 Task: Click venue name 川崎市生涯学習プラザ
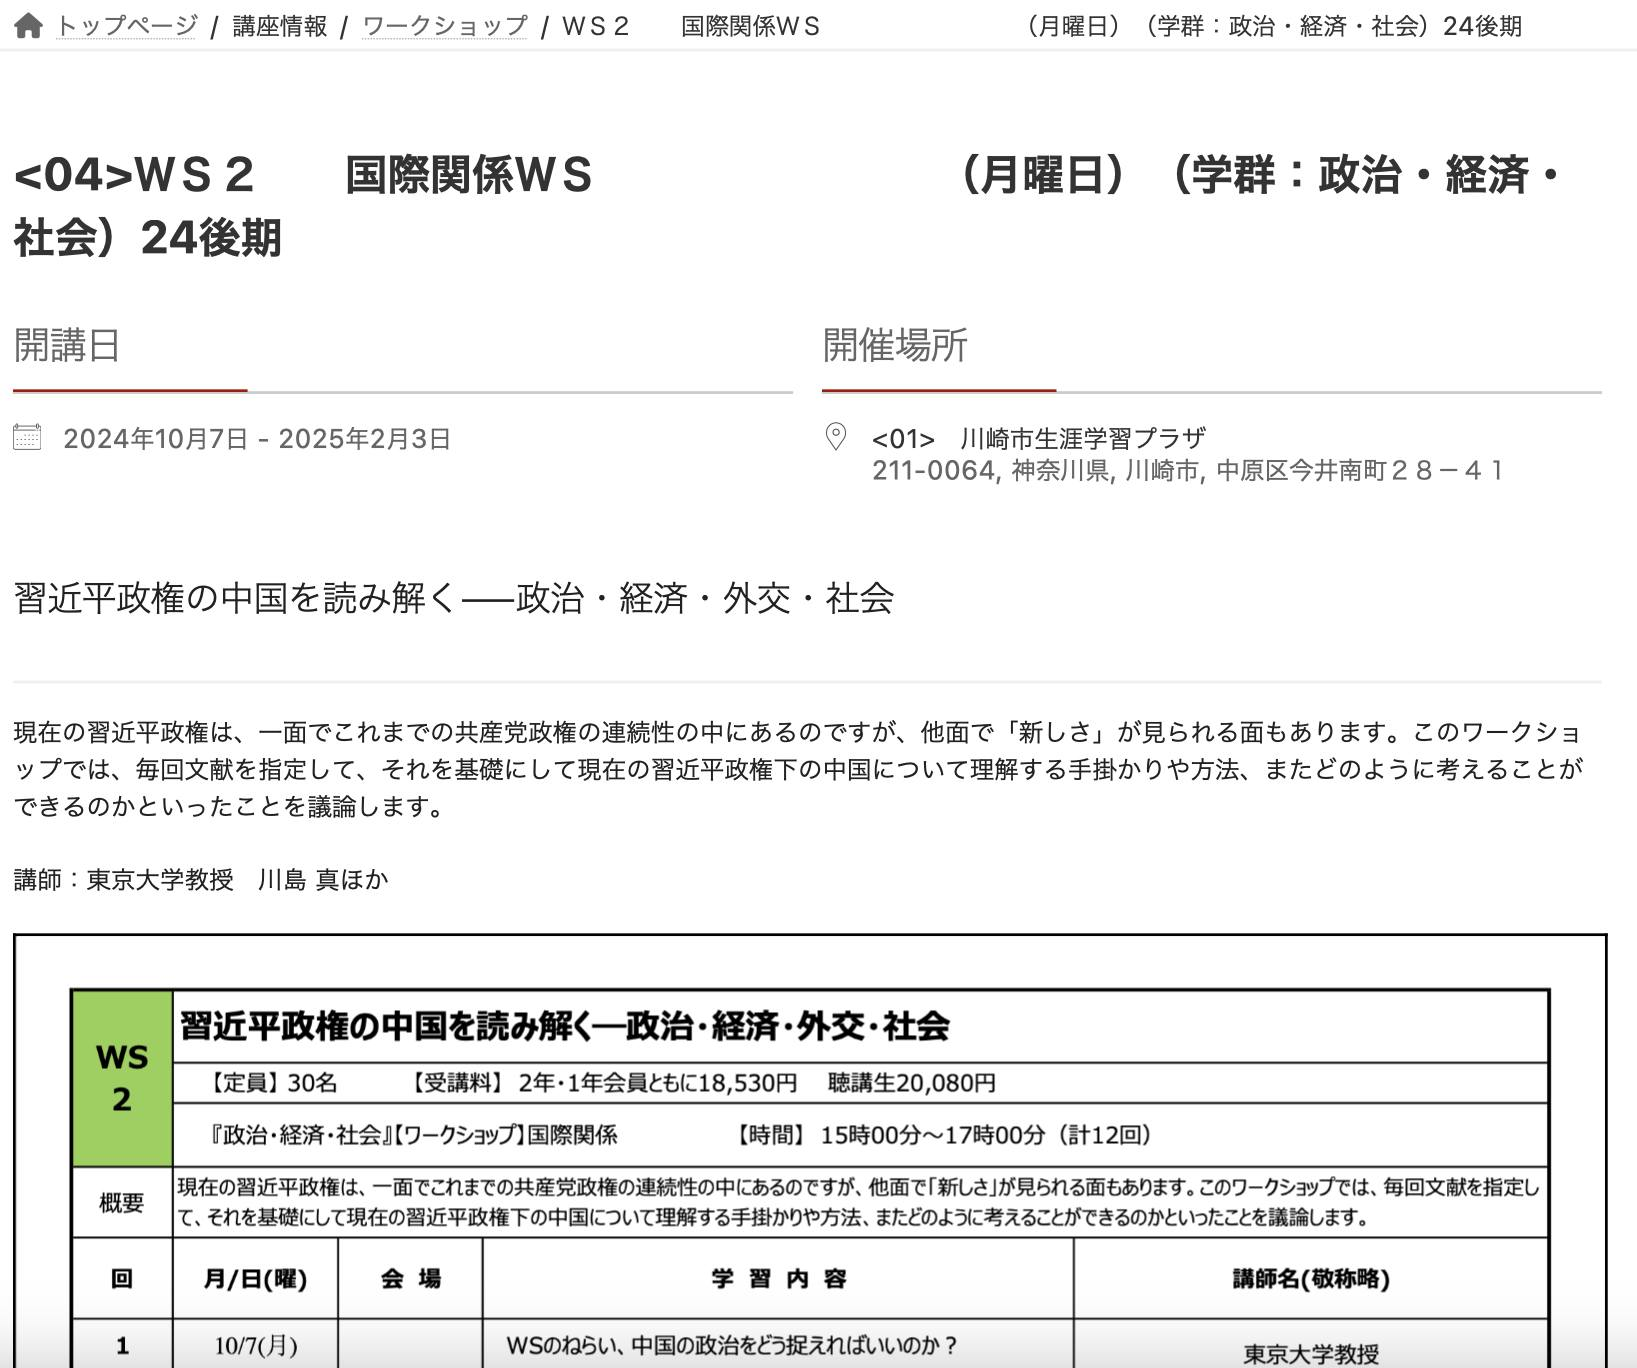[1083, 438]
